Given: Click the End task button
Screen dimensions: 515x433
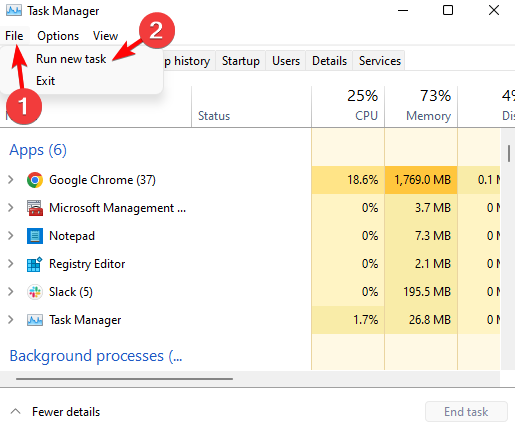Looking at the screenshot, I should (466, 412).
